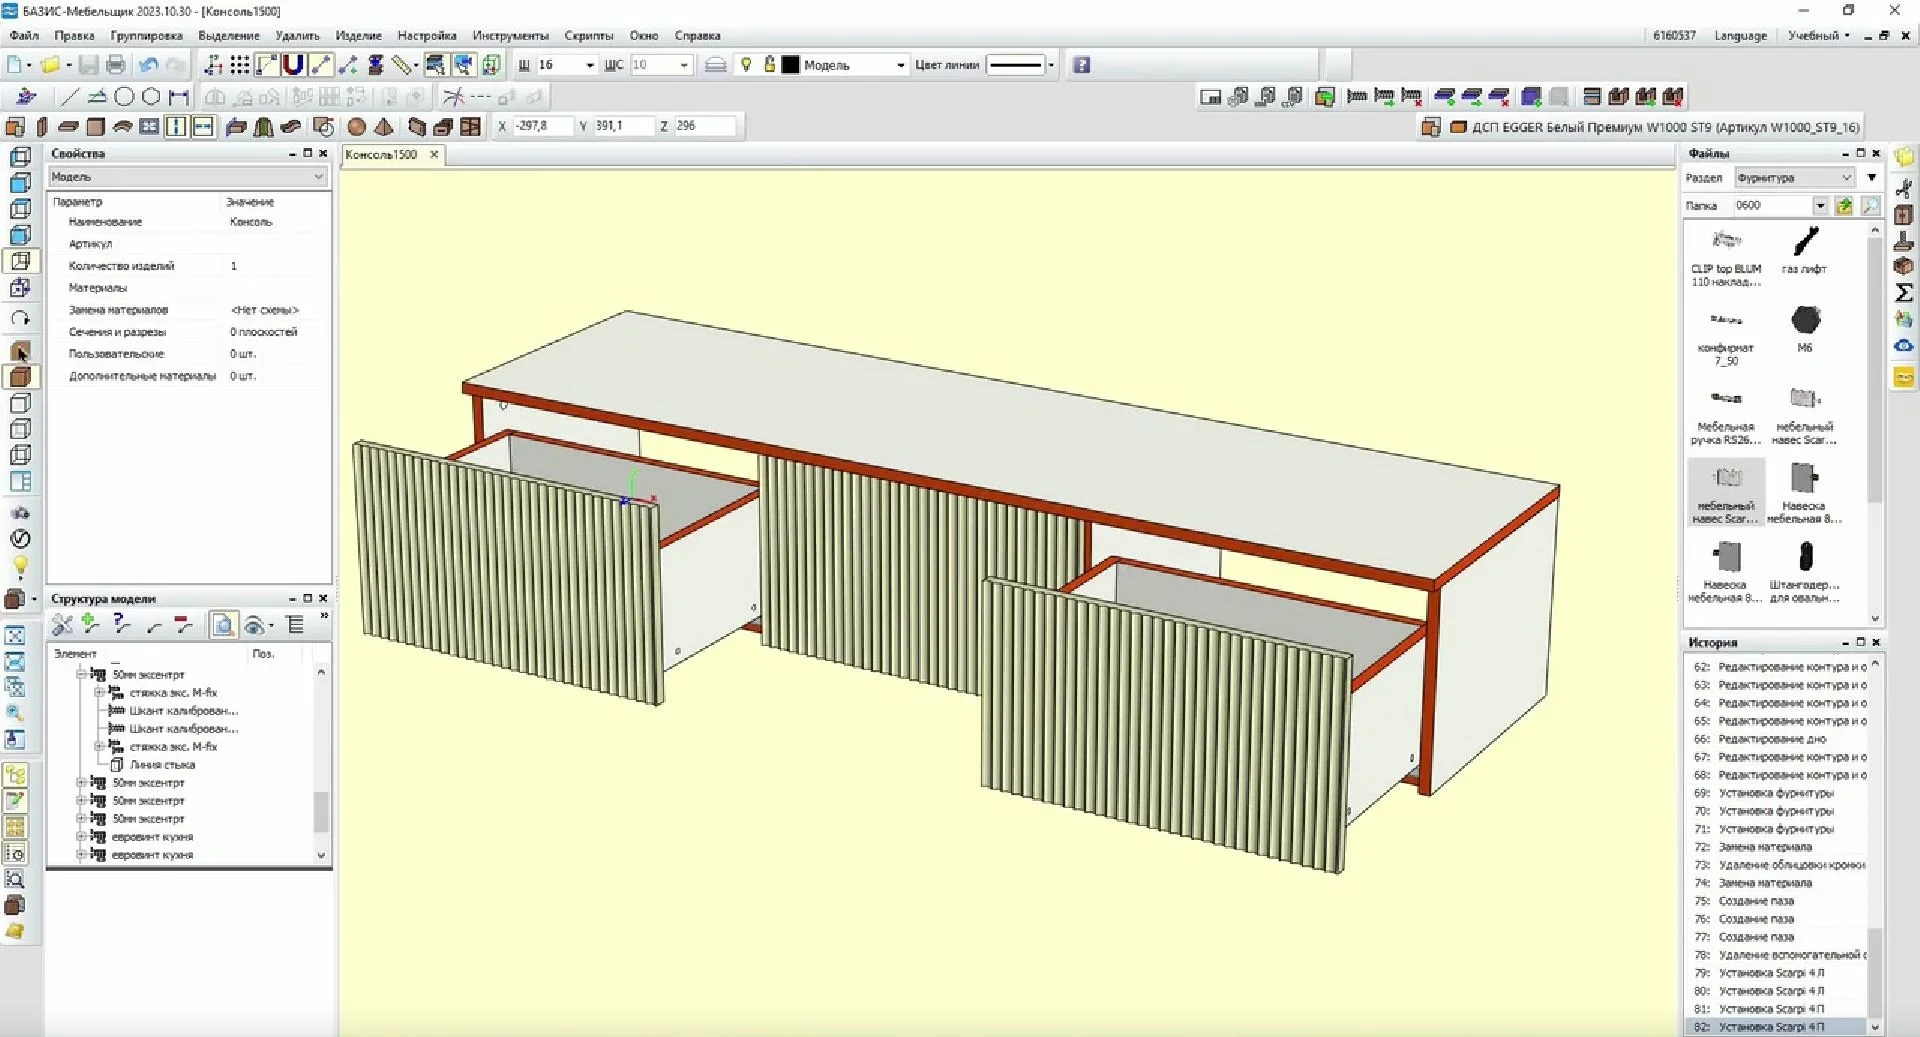Screen dimensions: 1920x1037
Task: Click the Print icon in the toolbar
Action: (116, 65)
